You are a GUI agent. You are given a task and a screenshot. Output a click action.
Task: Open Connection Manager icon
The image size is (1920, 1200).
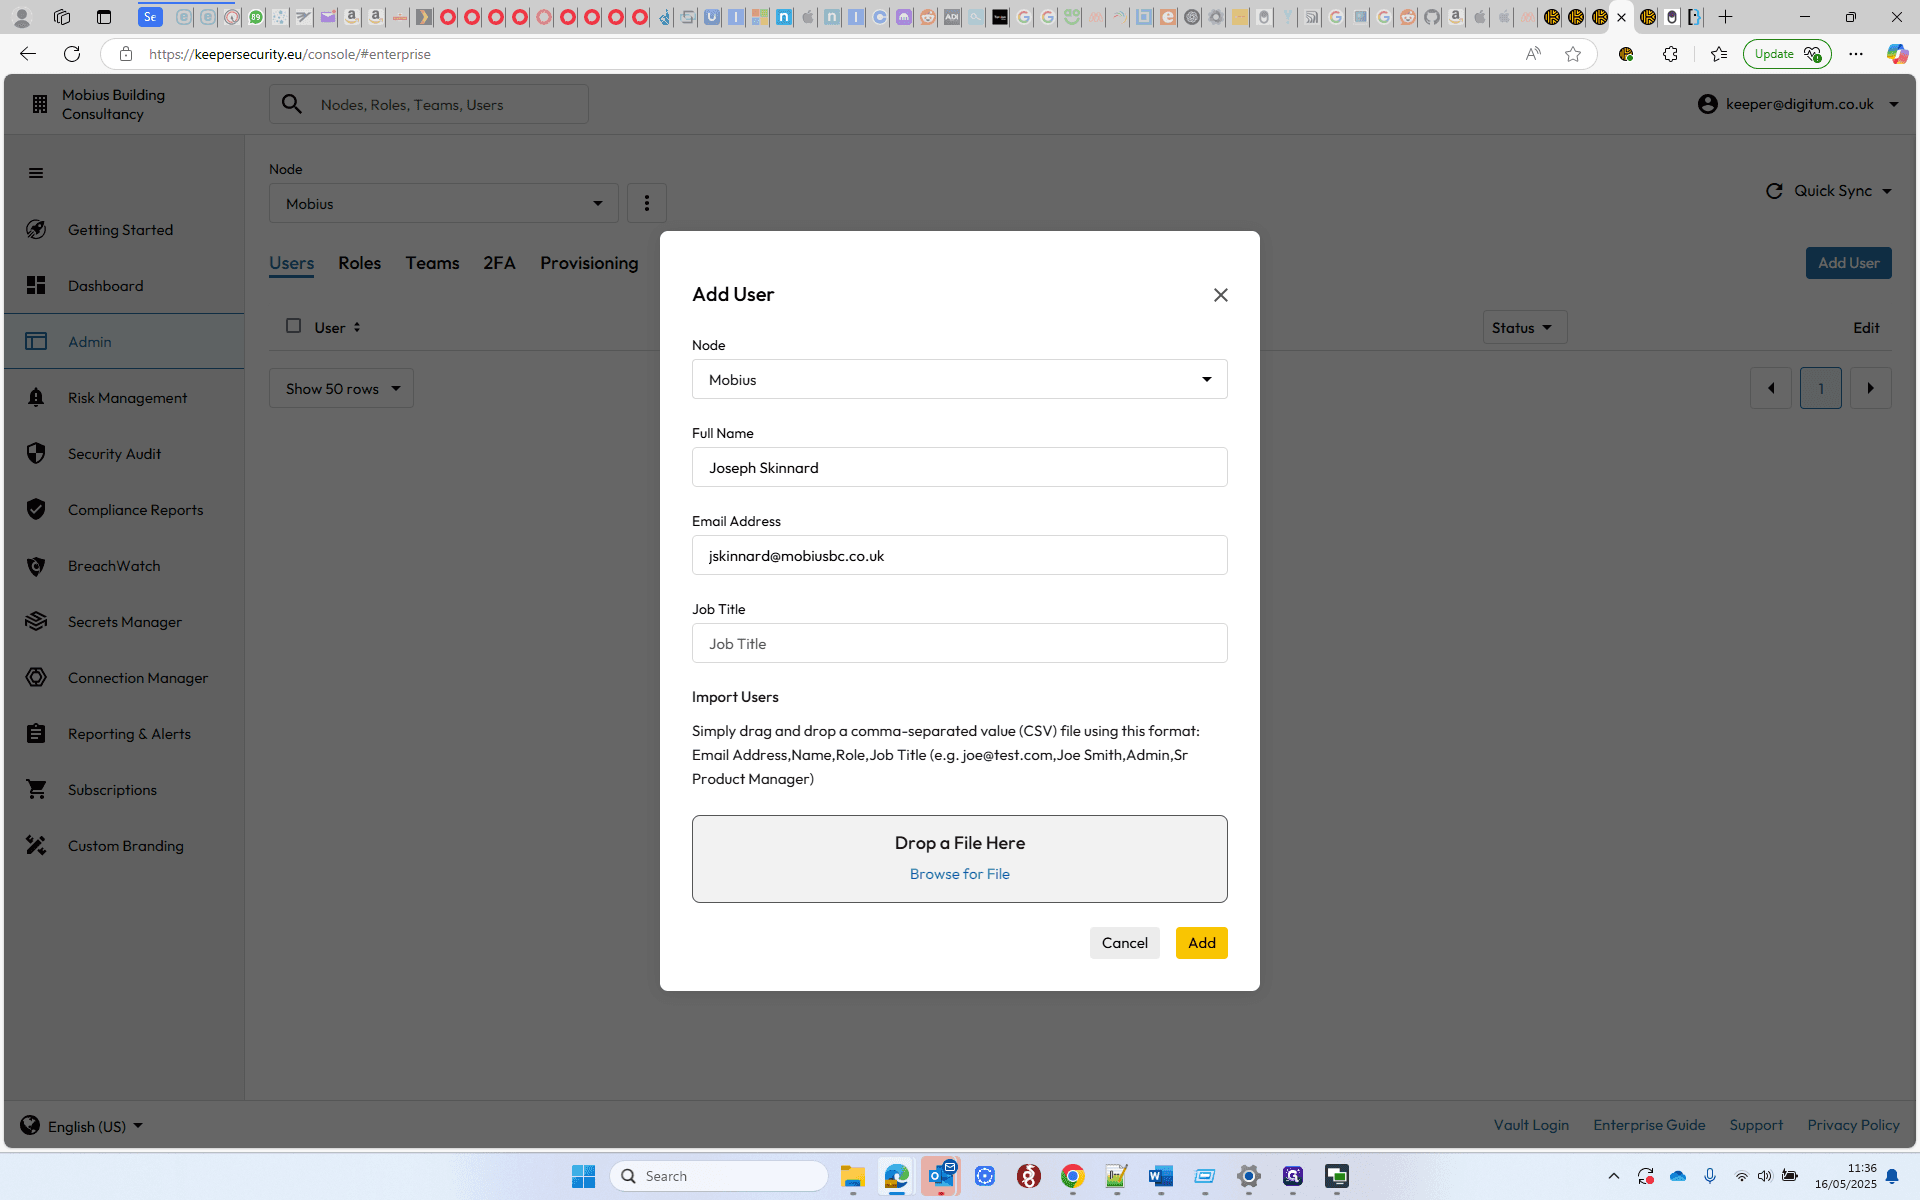pos(36,678)
